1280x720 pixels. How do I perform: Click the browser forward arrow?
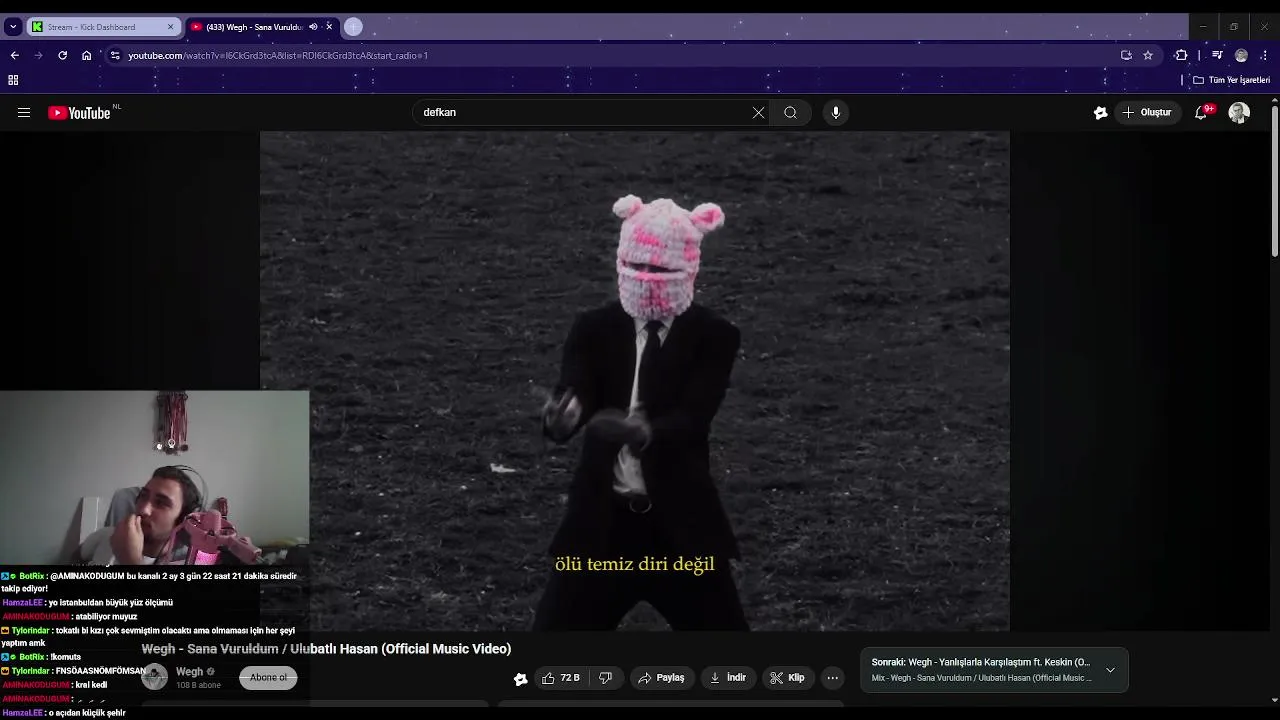[x=38, y=55]
